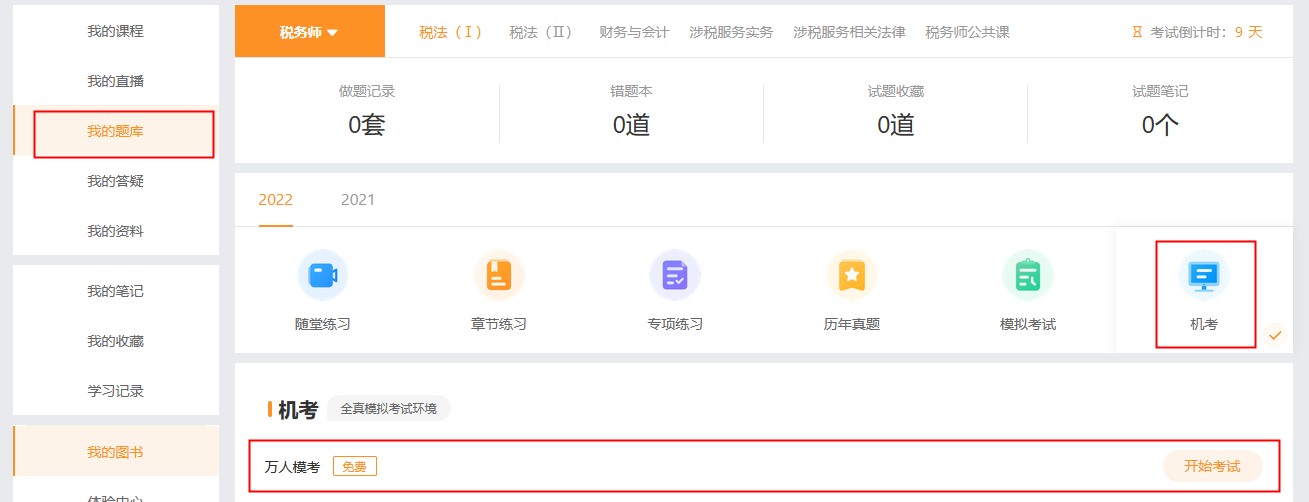
Task: Click the 错题本 0道 statistic
Action: coord(631,111)
